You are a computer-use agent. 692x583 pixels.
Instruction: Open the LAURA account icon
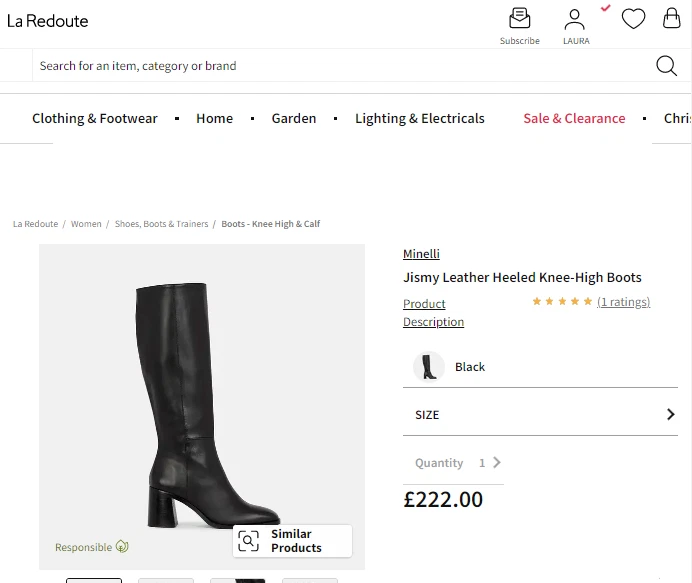574,19
